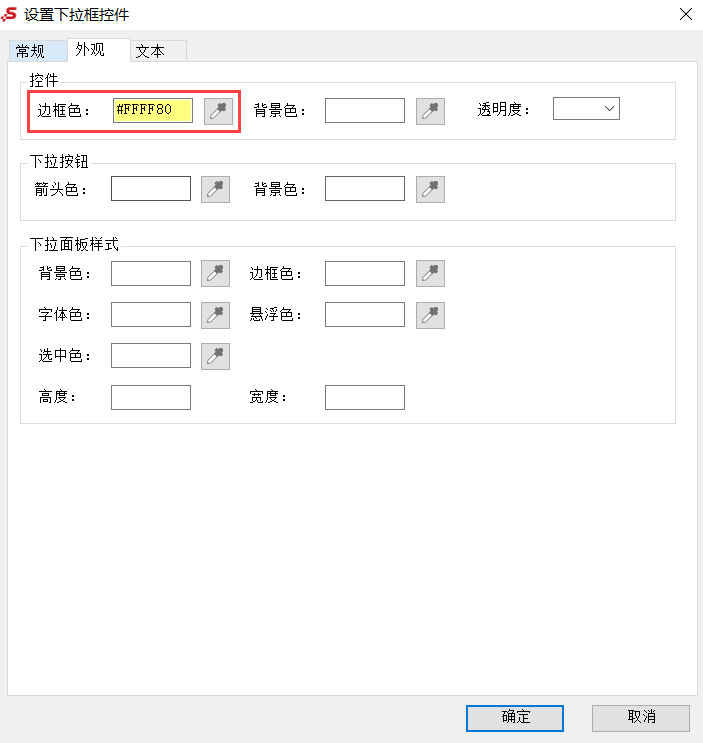Image resolution: width=703 pixels, height=743 pixels.
Task: Switch to the 文本 tab
Action: [x=158, y=51]
